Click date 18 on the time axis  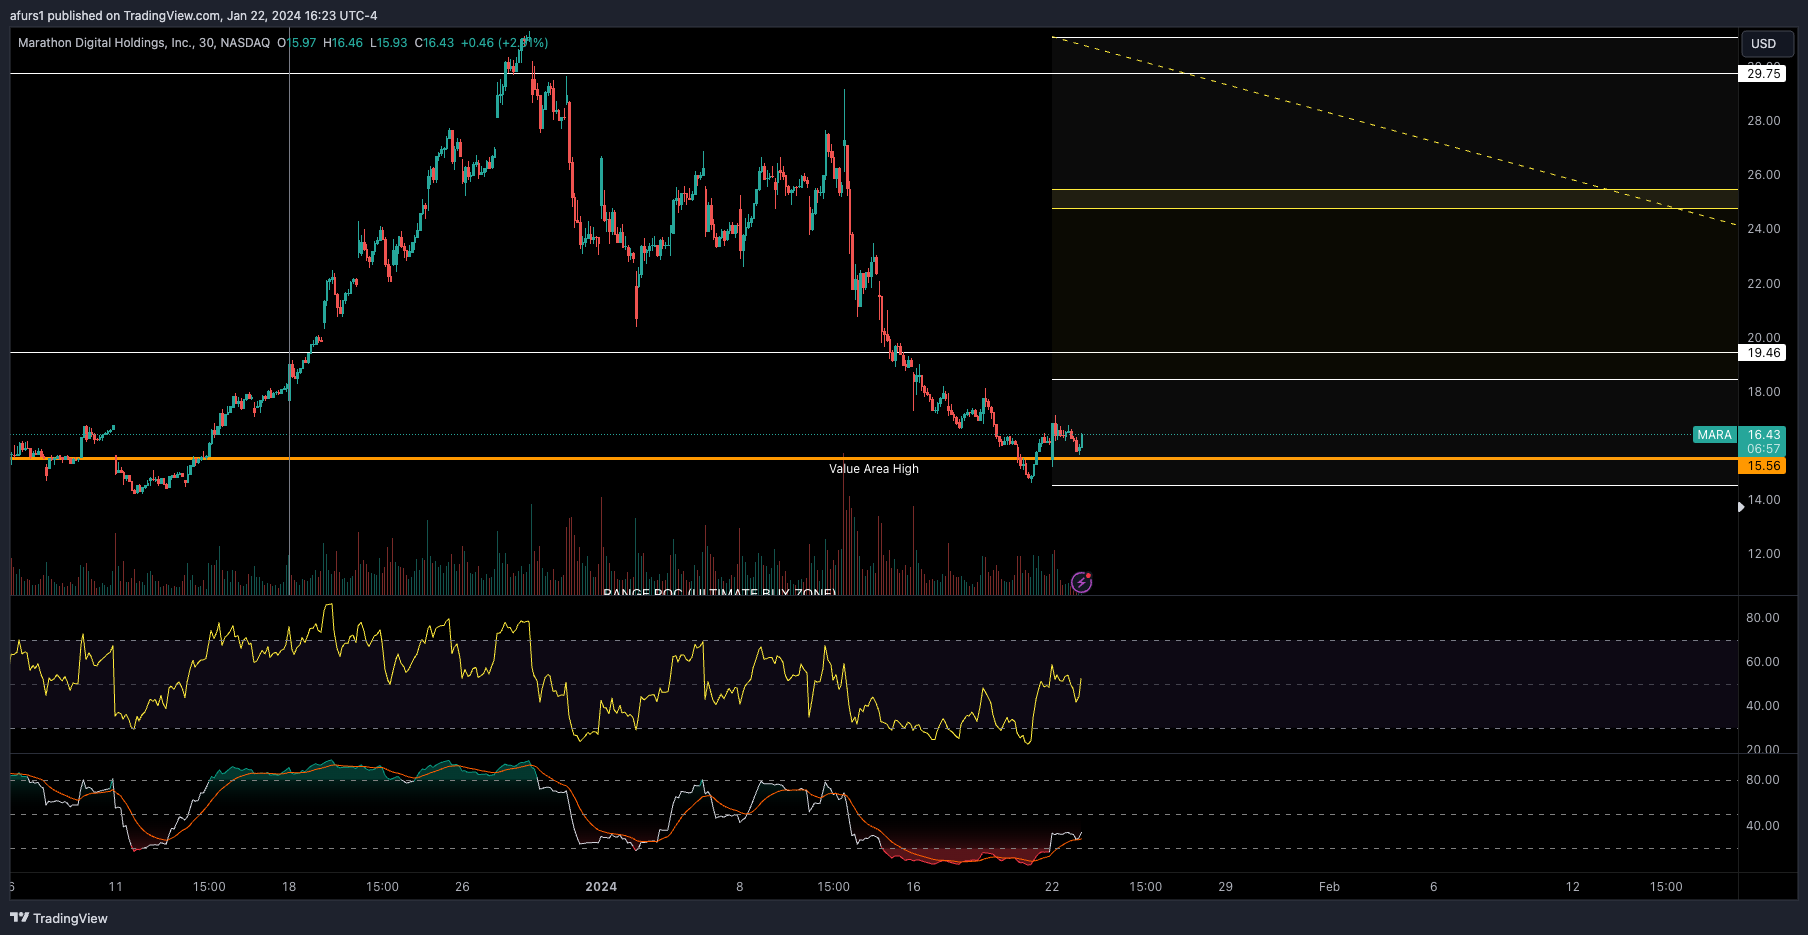tap(289, 887)
